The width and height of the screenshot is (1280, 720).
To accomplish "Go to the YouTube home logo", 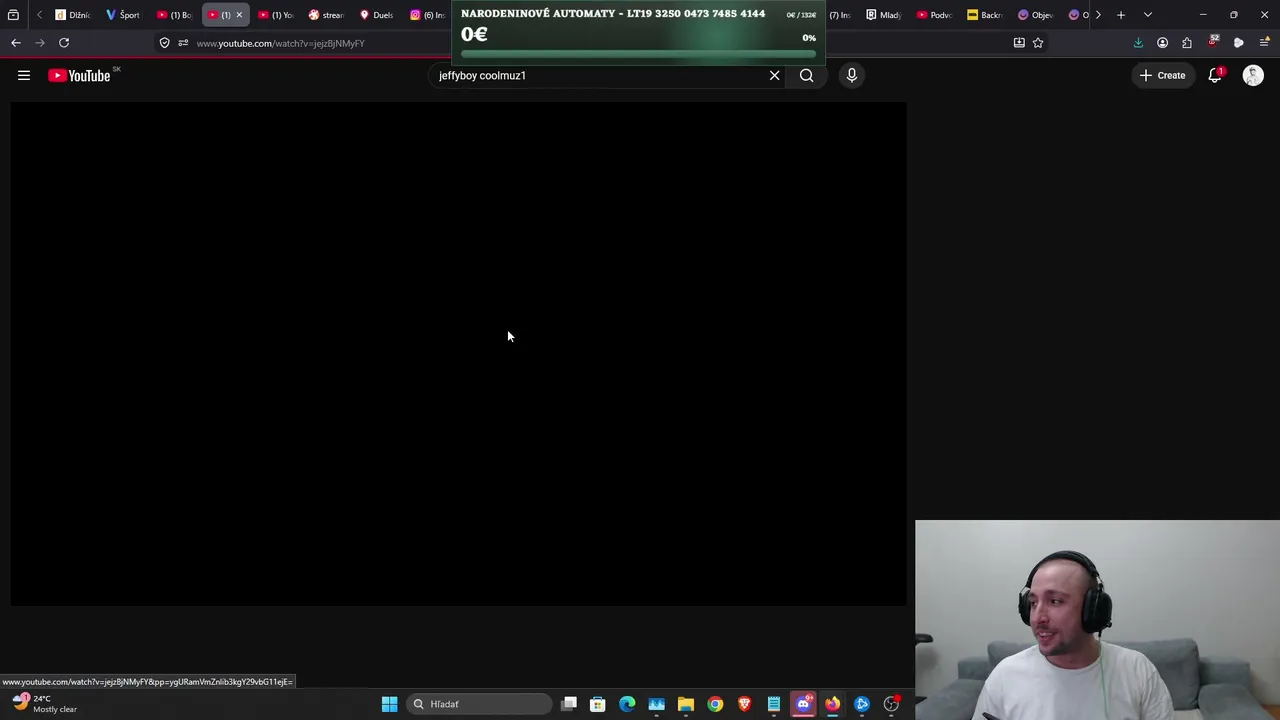I will tap(79, 75).
